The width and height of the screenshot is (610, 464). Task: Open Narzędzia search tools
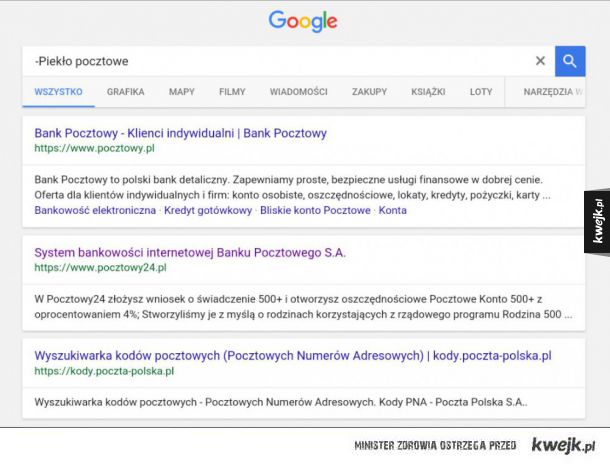(552, 92)
